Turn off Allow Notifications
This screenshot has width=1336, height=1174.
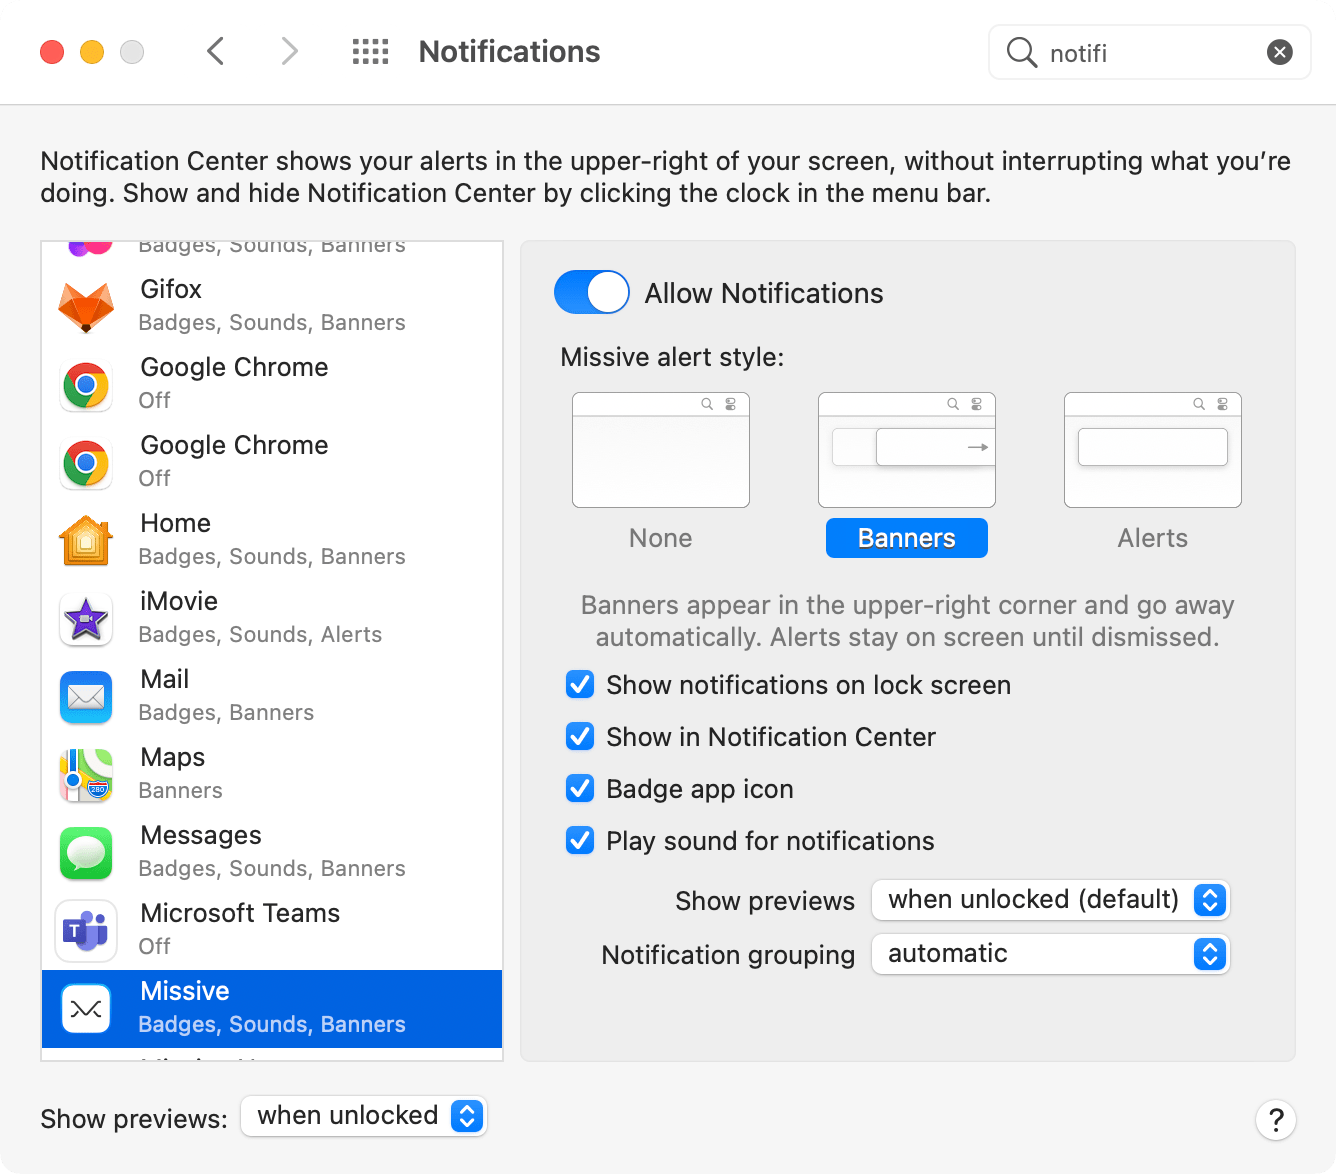pos(591,292)
